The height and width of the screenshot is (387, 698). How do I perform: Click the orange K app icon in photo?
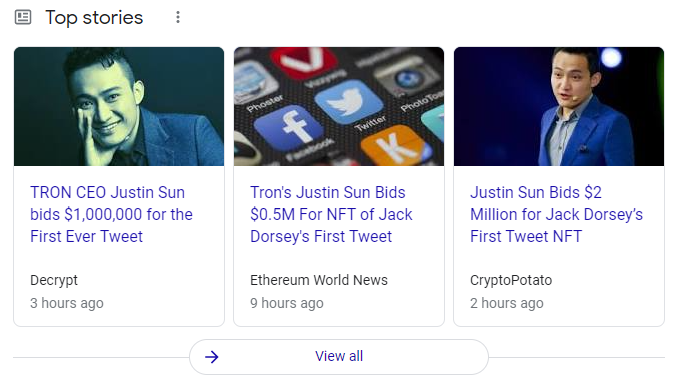(x=395, y=146)
